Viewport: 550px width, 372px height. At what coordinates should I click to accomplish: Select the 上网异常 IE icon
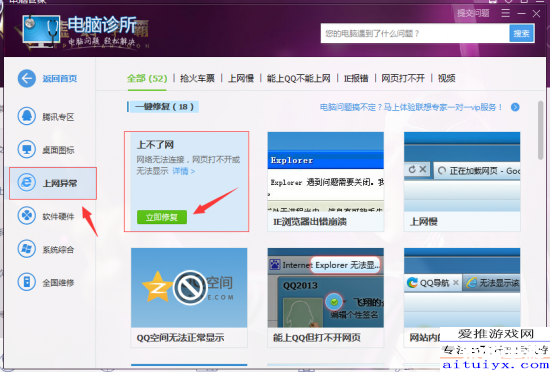[x=27, y=183]
